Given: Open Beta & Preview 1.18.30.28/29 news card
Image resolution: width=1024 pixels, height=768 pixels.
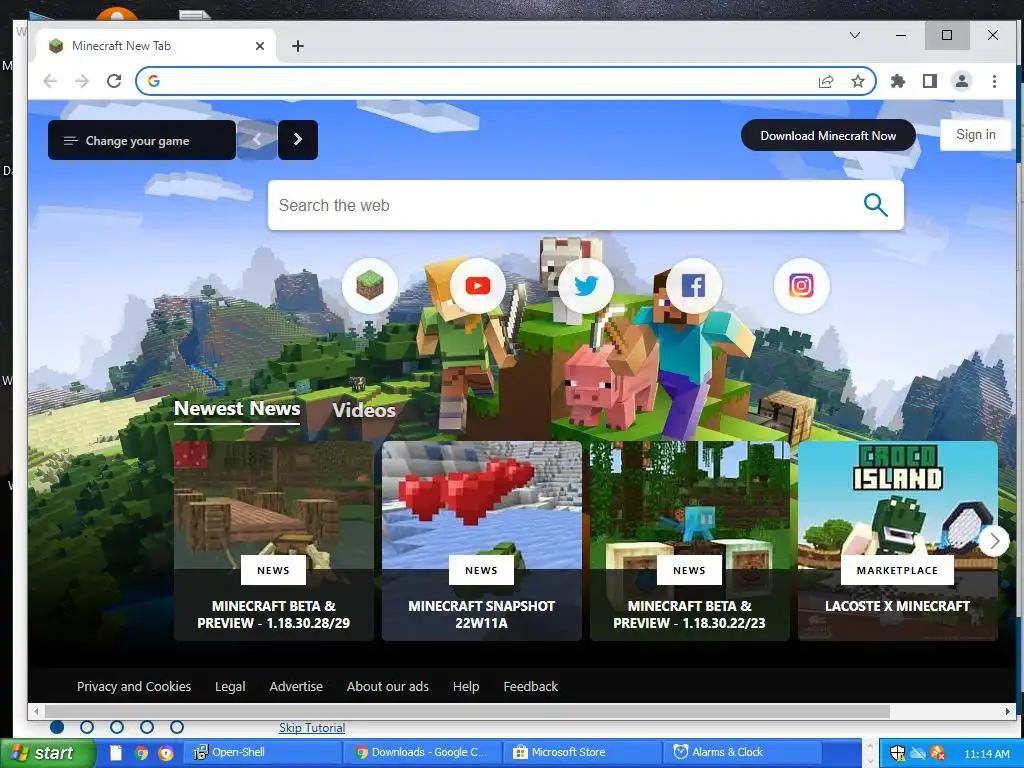Looking at the screenshot, I should (274, 541).
